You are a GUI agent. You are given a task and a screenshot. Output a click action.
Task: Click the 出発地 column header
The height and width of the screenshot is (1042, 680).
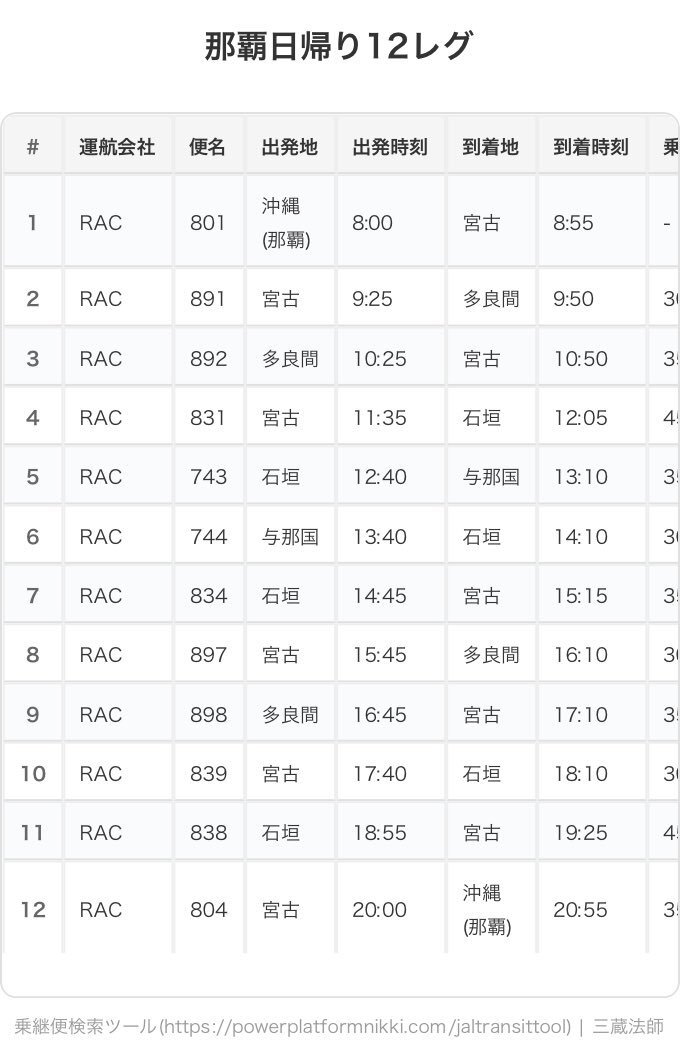[x=290, y=146]
